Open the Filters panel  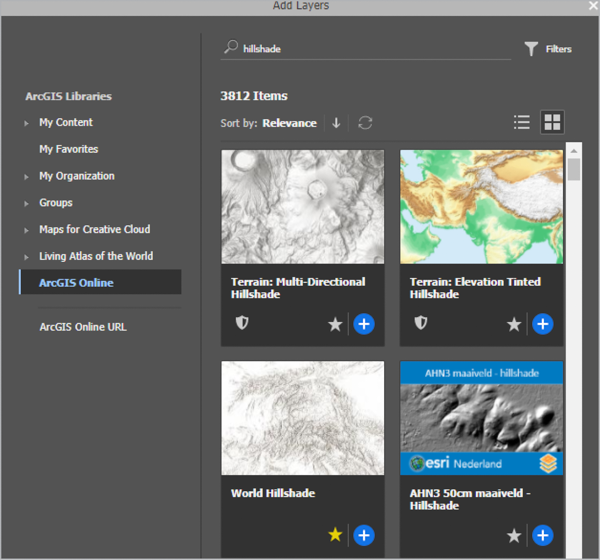pyautogui.click(x=548, y=48)
